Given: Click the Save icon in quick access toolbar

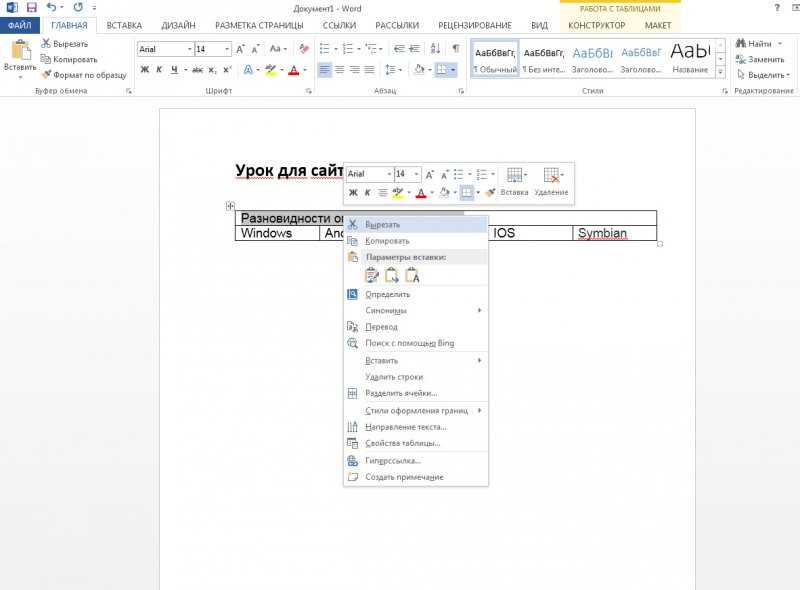Looking at the screenshot, I should click(32, 8).
